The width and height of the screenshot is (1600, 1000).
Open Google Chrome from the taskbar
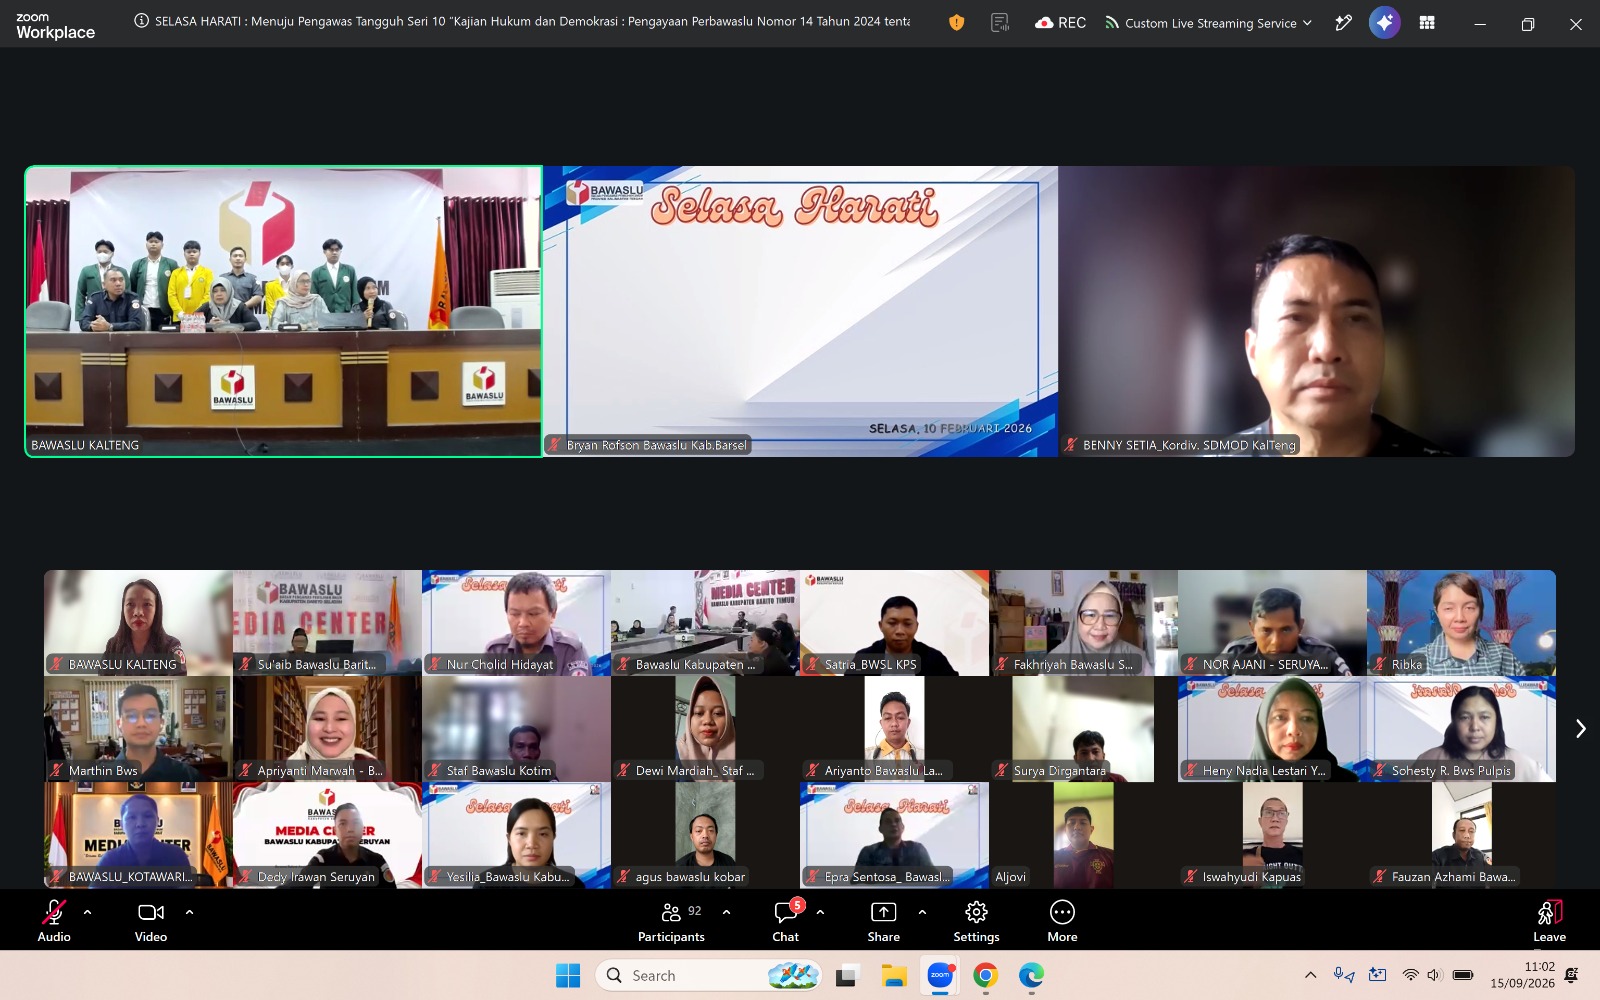tap(985, 975)
